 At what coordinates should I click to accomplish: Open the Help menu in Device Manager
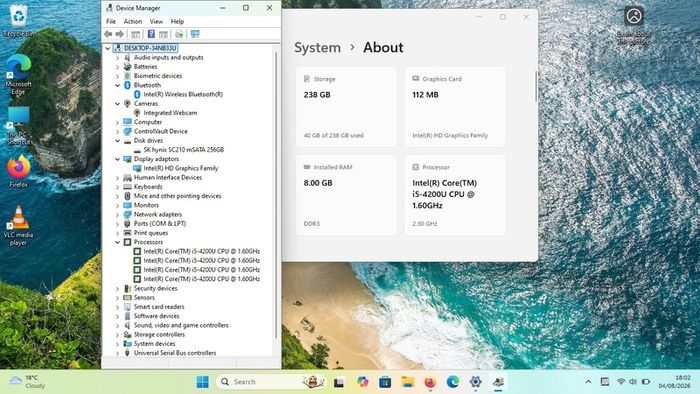click(177, 21)
